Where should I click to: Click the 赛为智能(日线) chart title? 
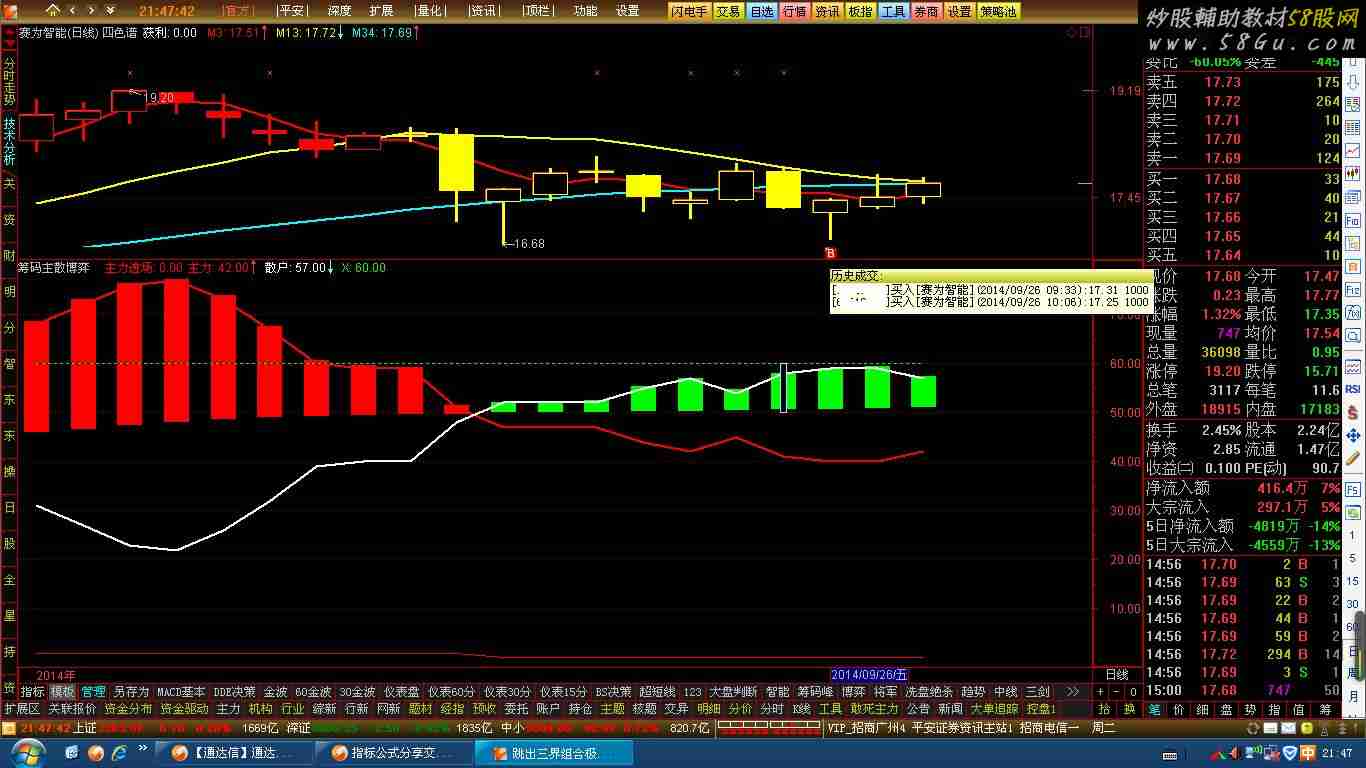(58, 32)
